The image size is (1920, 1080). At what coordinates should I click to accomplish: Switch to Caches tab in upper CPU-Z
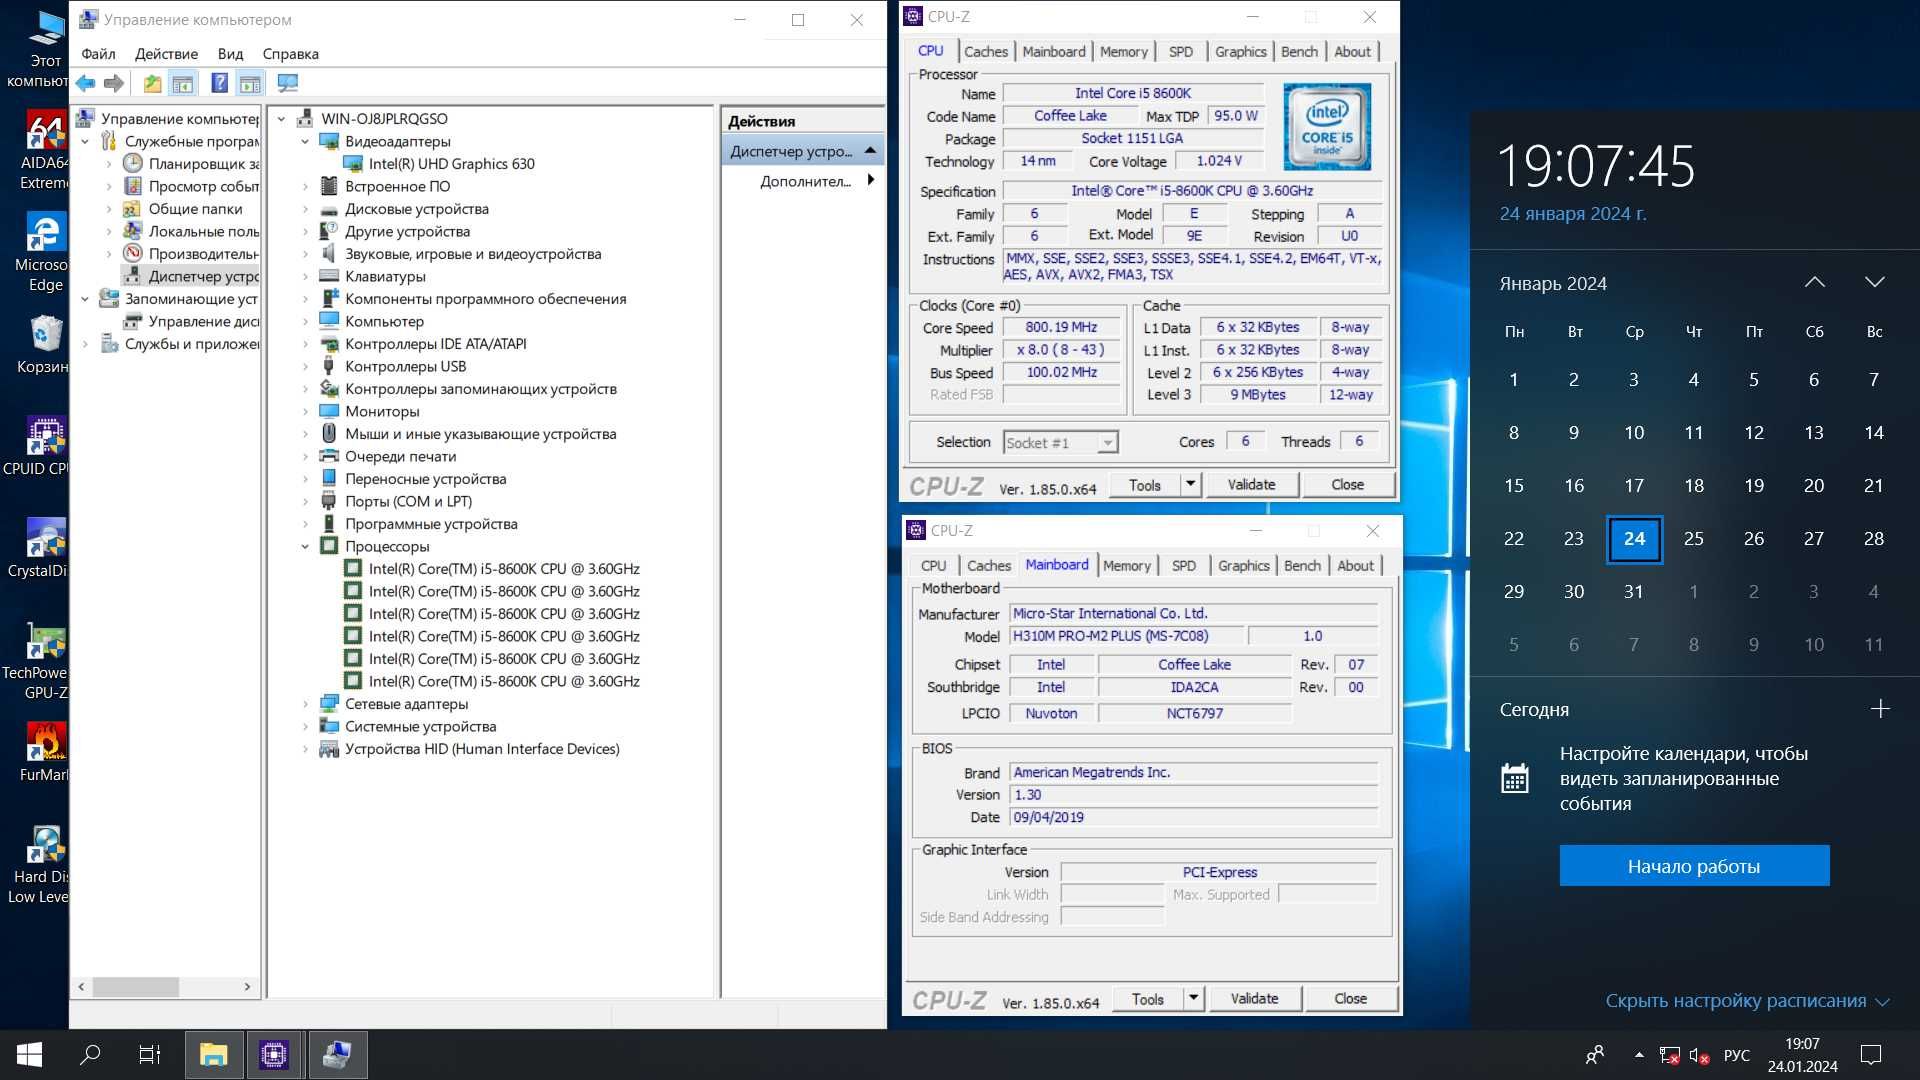click(x=986, y=52)
